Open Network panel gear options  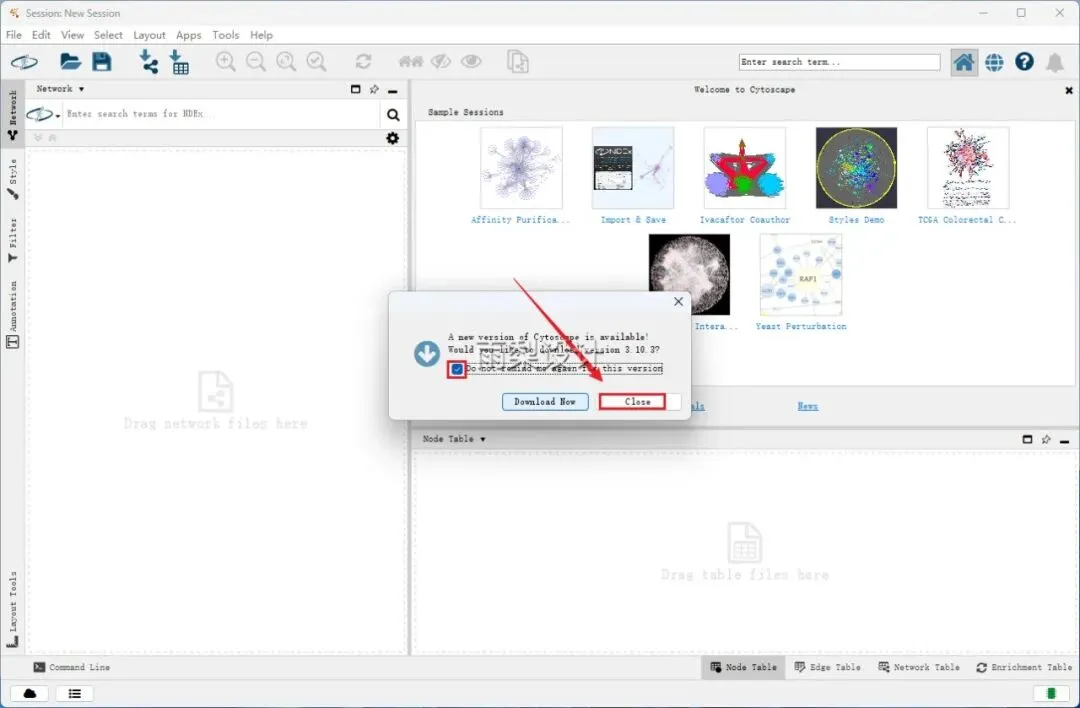coord(393,138)
